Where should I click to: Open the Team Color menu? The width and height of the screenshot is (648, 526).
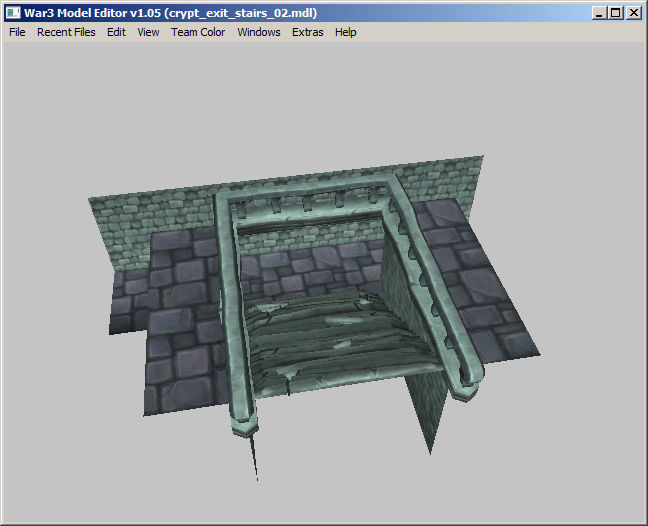pos(198,32)
